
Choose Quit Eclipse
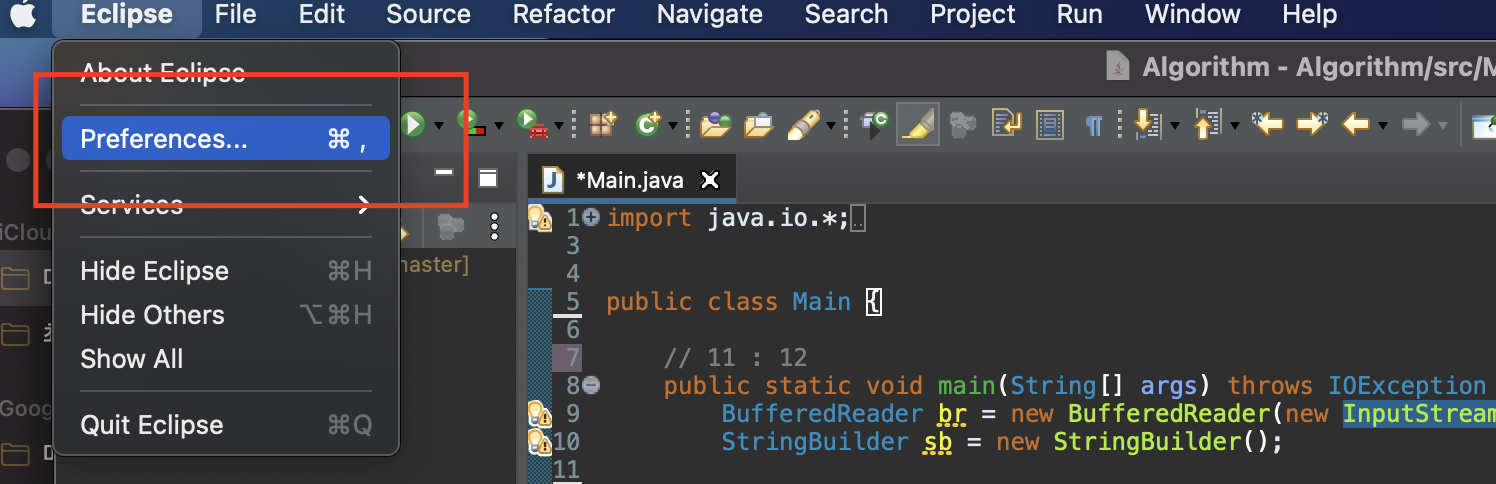tap(225, 425)
